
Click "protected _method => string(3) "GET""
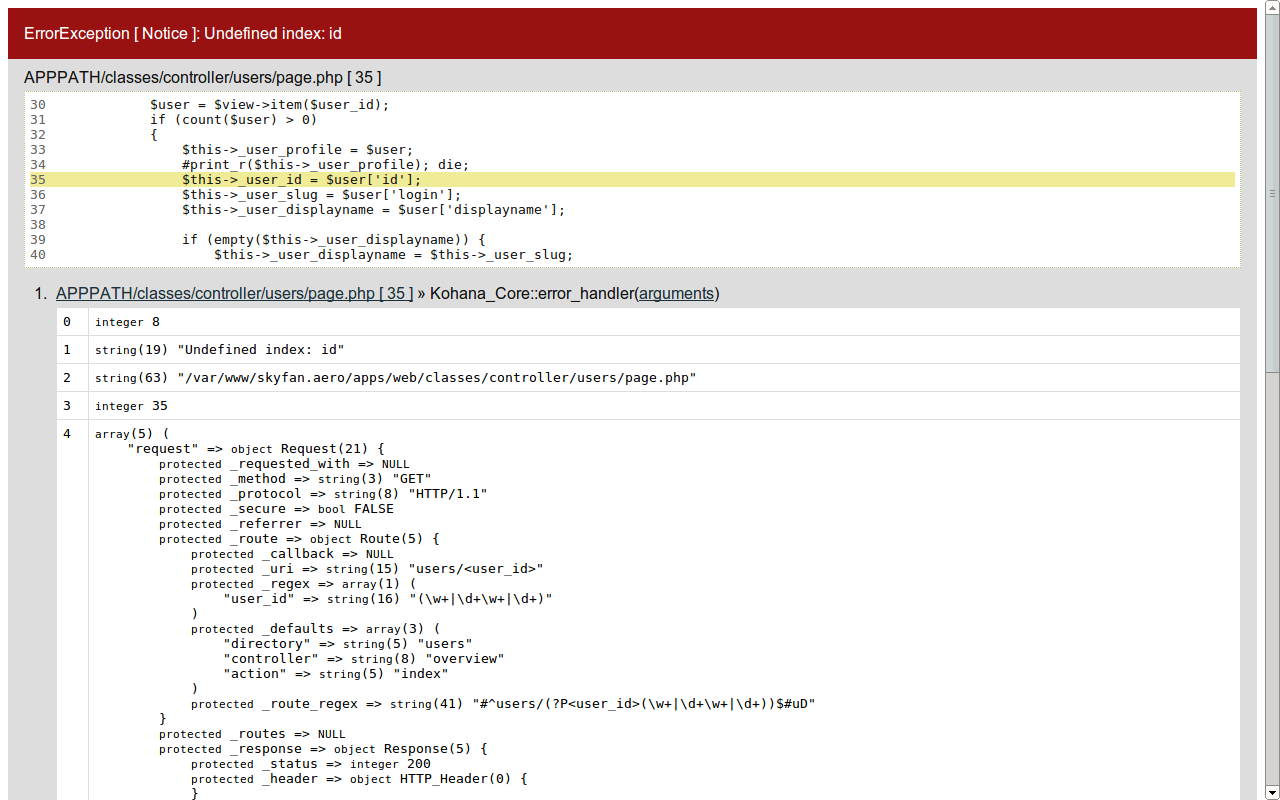click(x=295, y=479)
